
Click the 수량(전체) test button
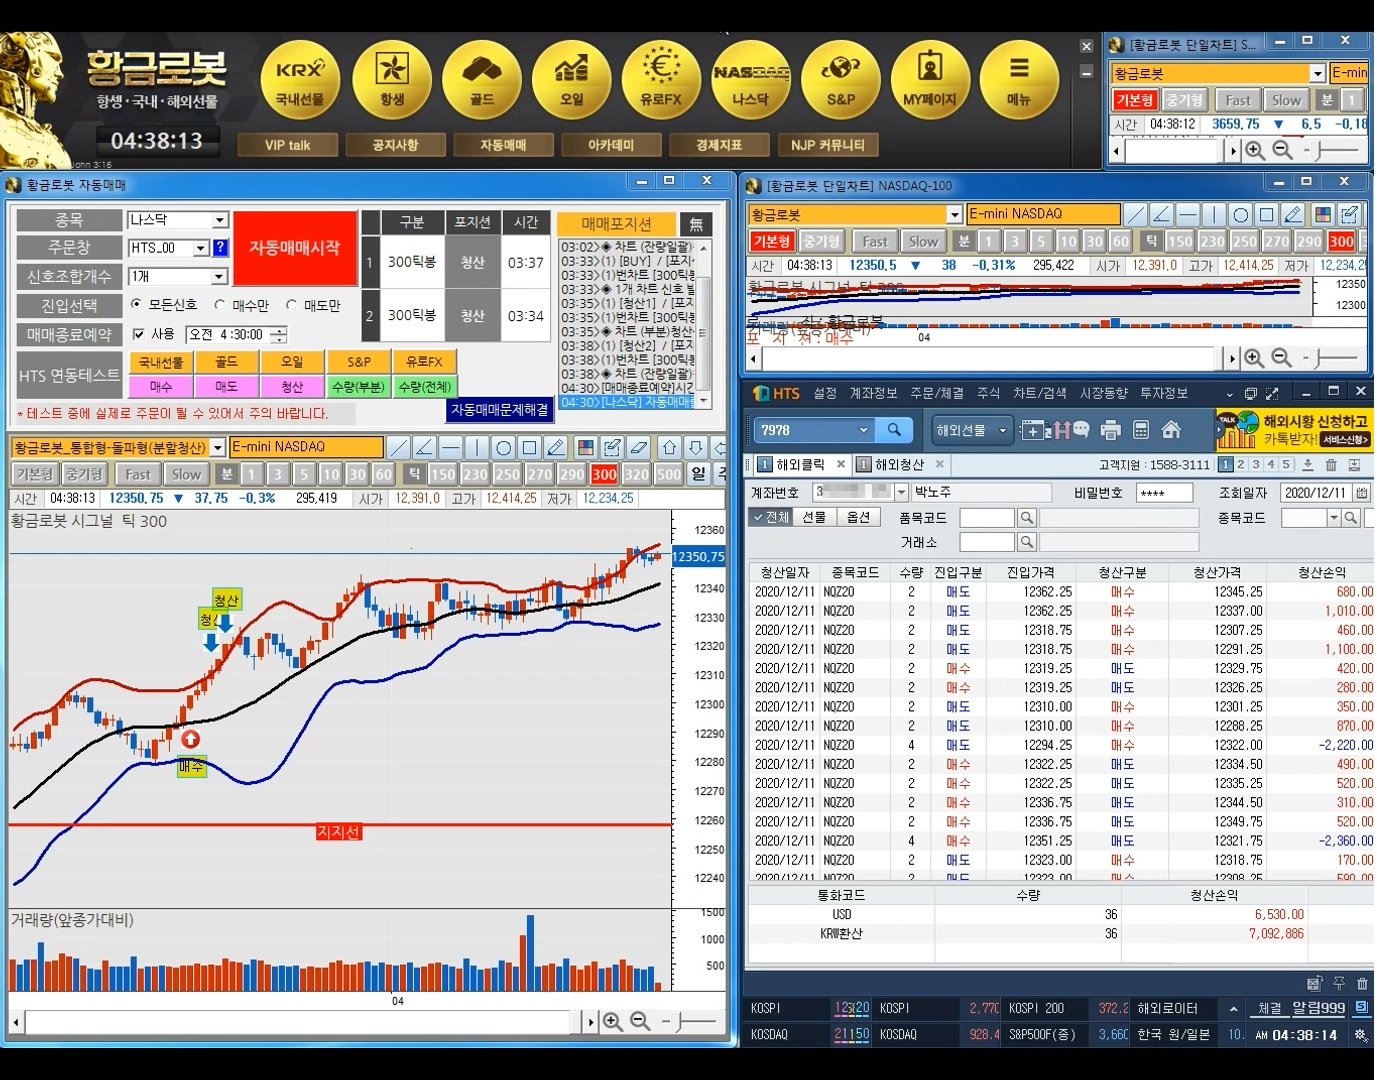(424, 387)
